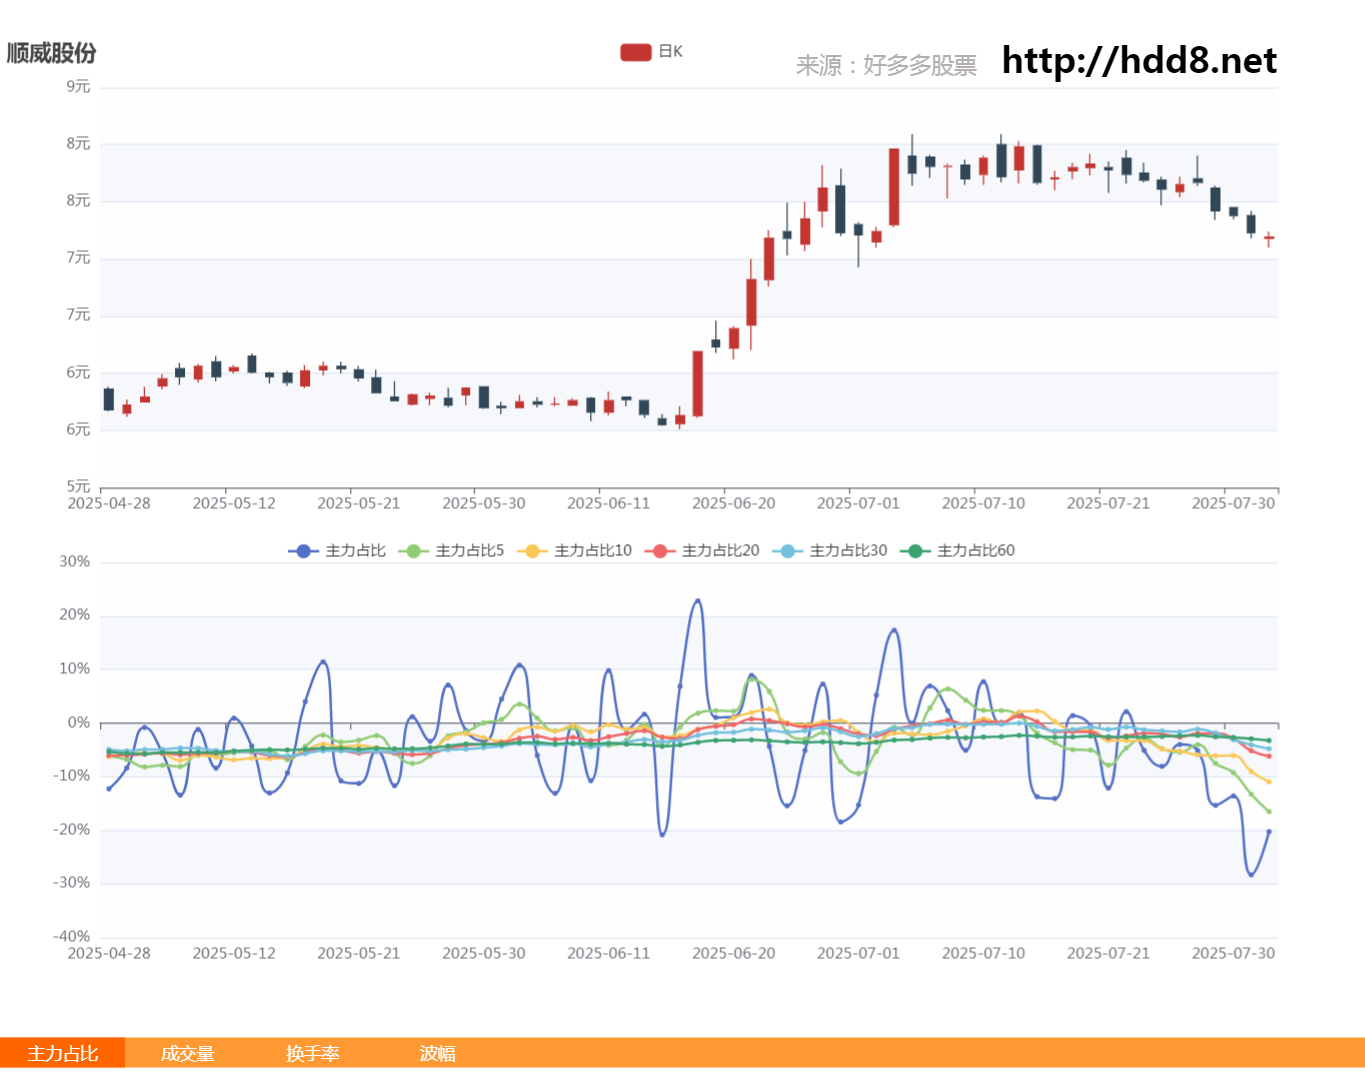The width and height of the screenshot is (1365, 1082).
Task: Click the large red candlestick before 2025-06-20
Action: coord(697,383)
